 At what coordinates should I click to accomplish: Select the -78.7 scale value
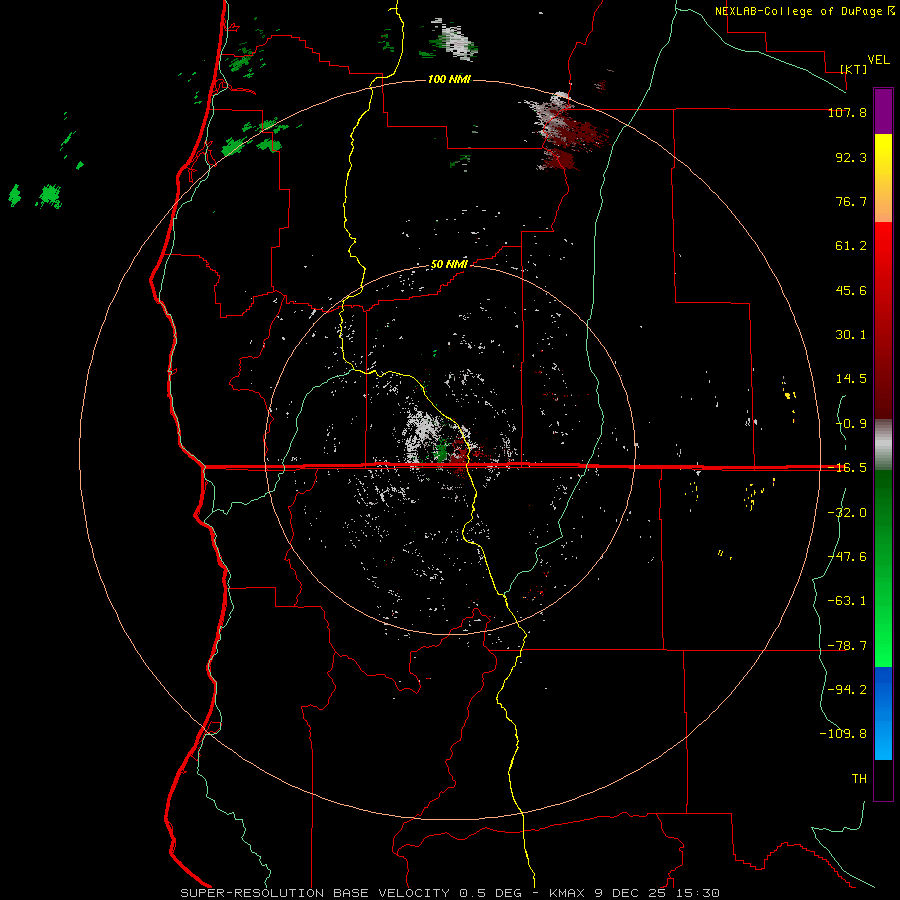coord(847,646)
